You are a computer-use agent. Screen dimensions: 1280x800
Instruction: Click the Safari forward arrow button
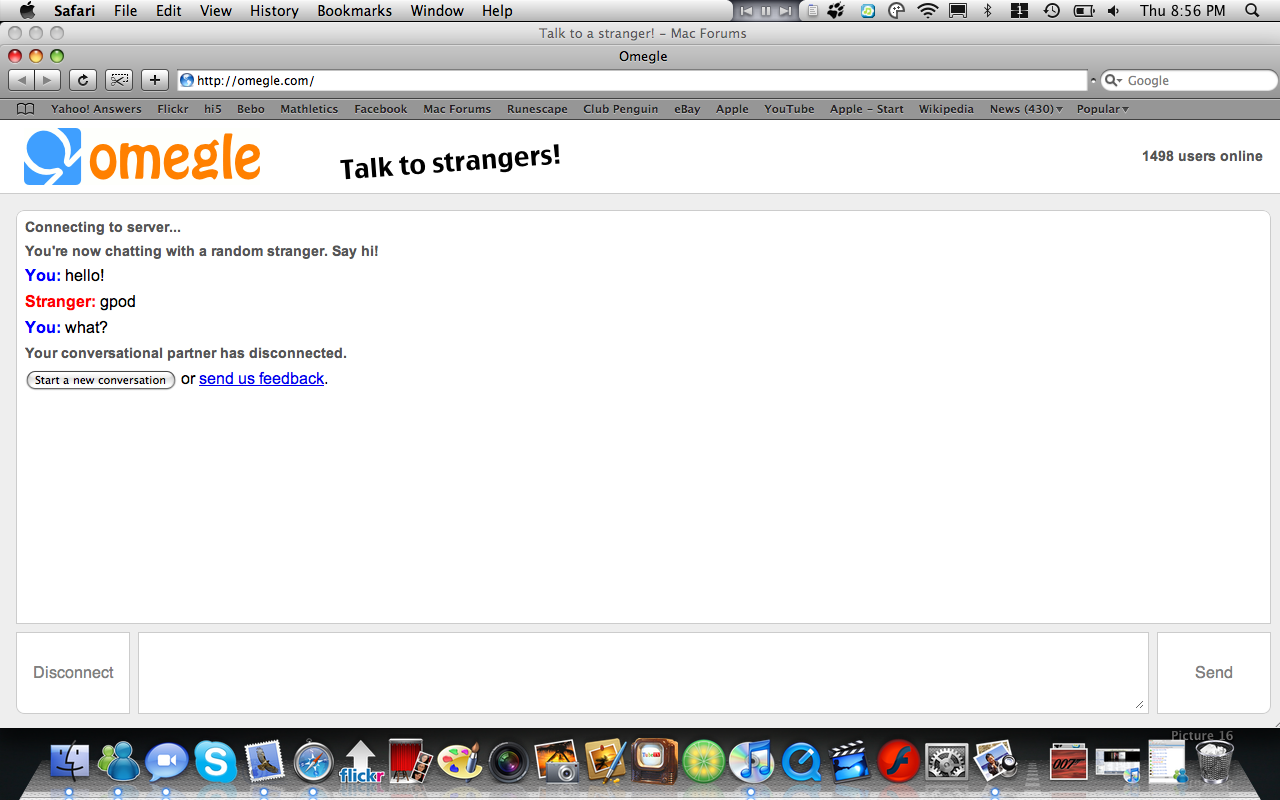coord(48,80)
